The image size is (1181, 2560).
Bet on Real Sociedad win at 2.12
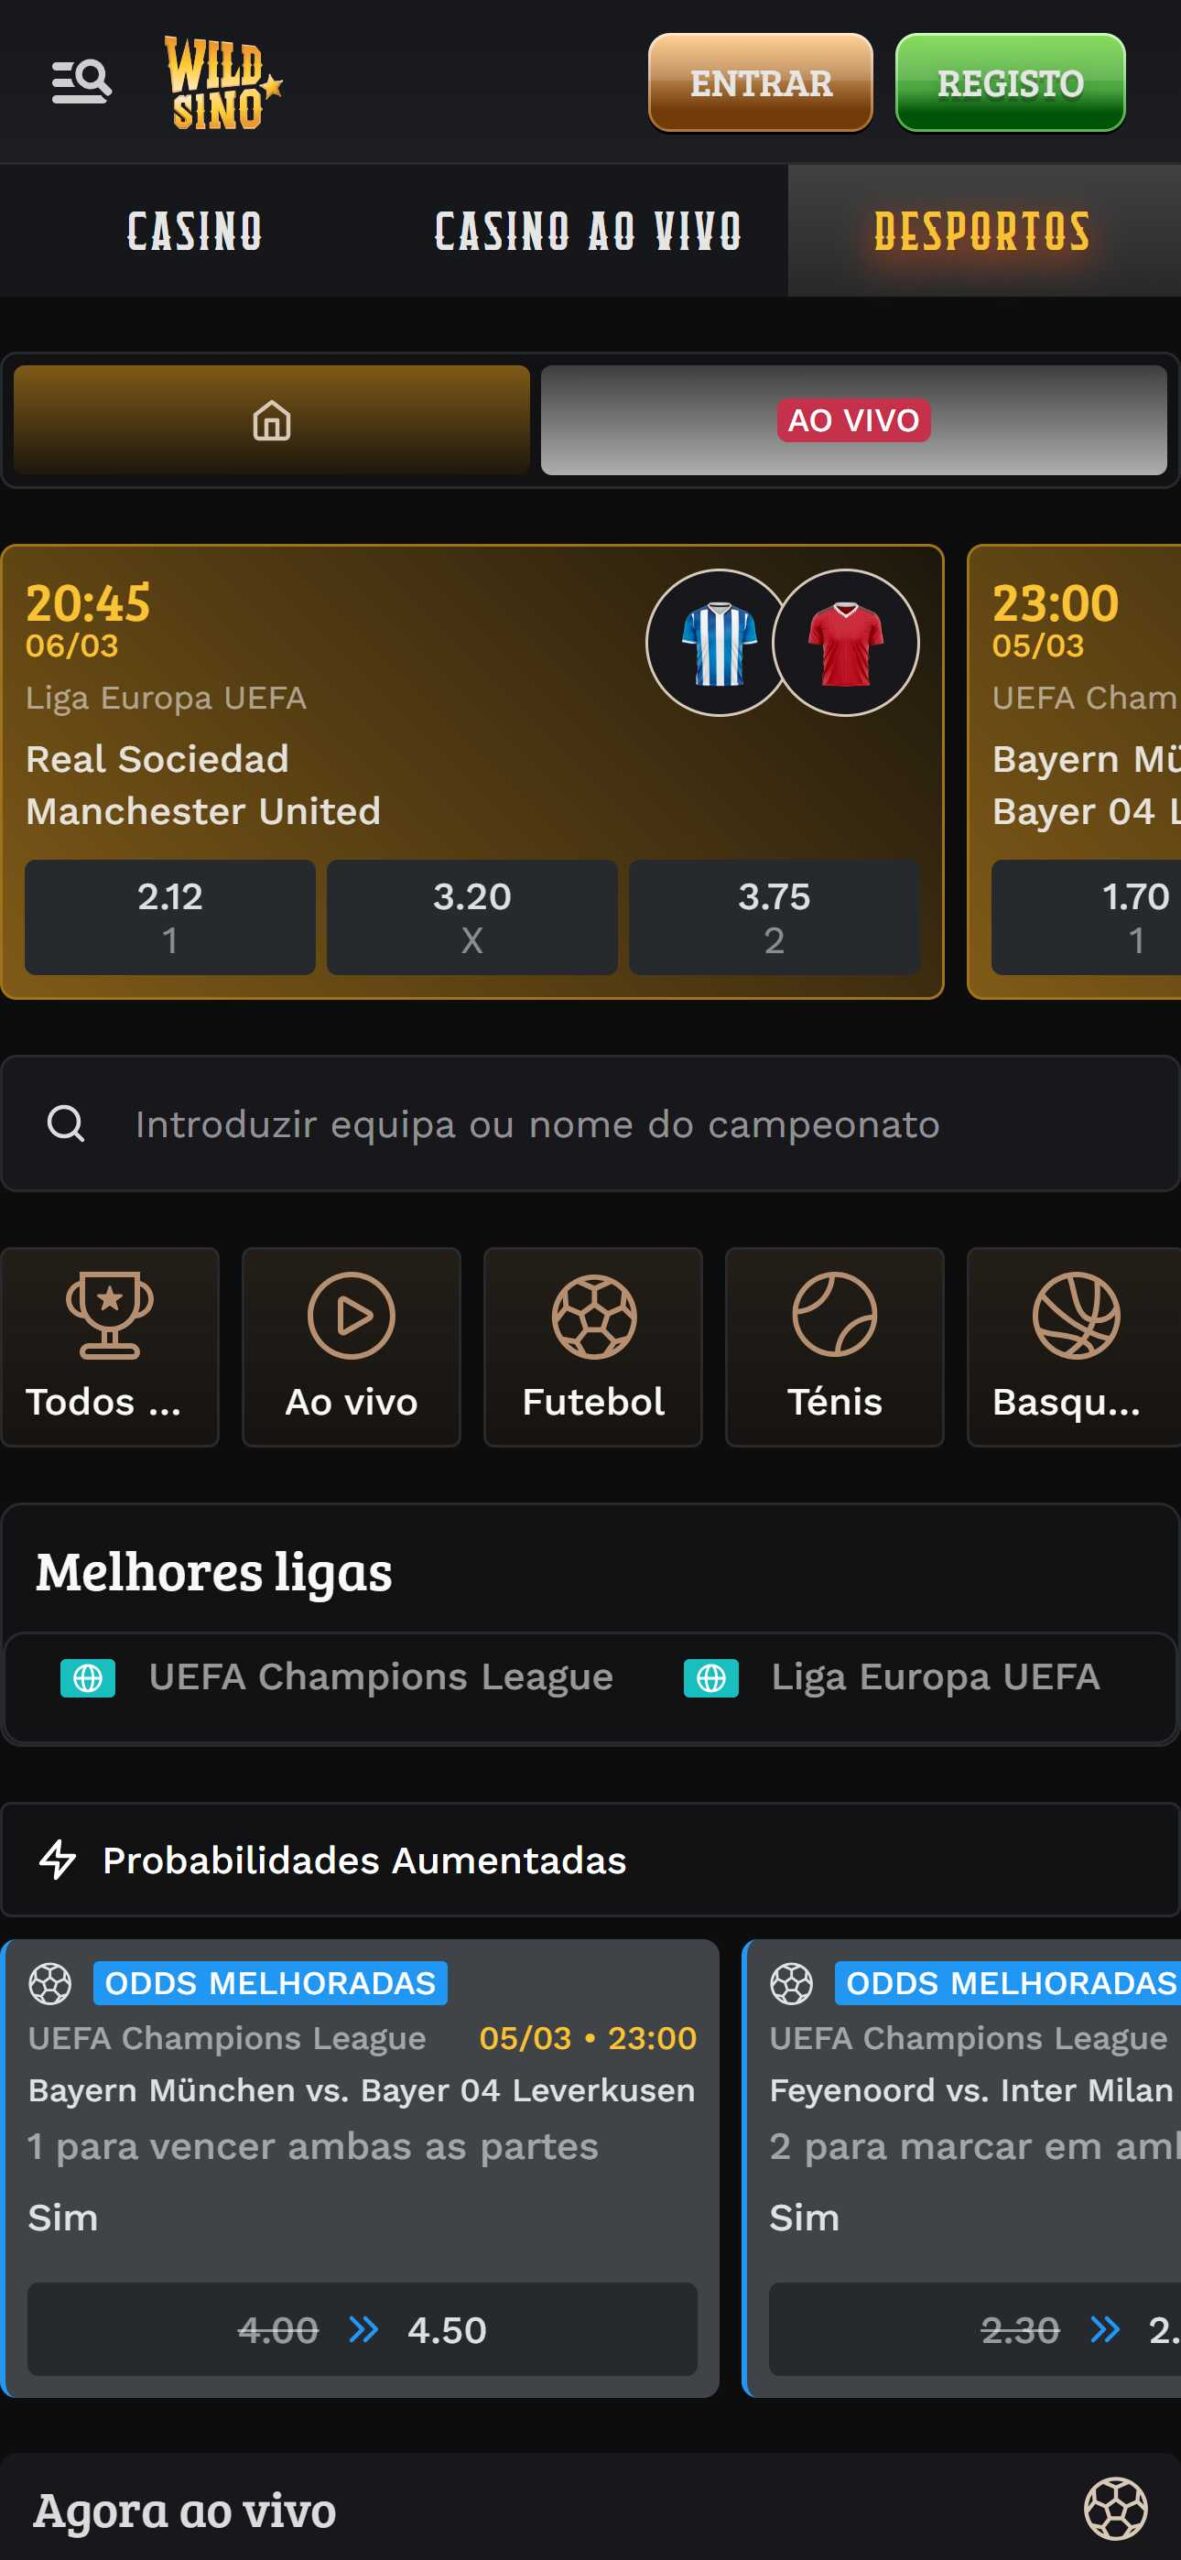coord(170,917)
